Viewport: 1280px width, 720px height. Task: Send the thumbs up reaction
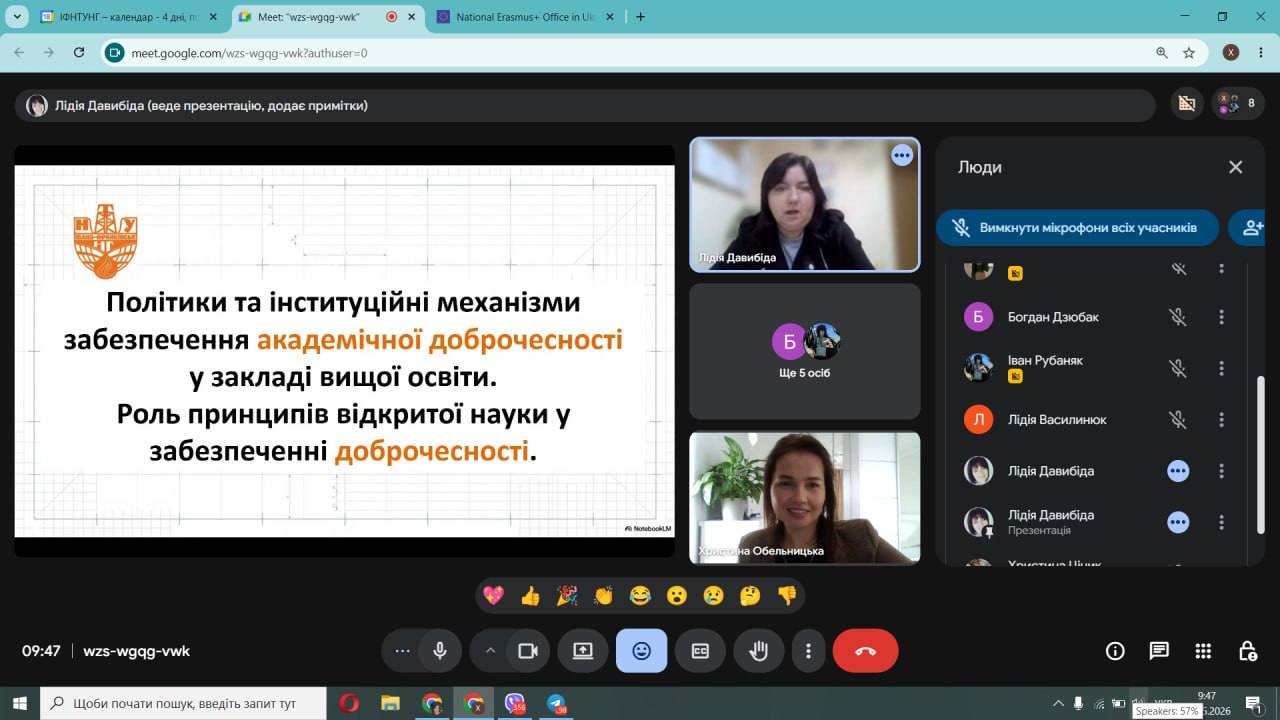[530, 596]
